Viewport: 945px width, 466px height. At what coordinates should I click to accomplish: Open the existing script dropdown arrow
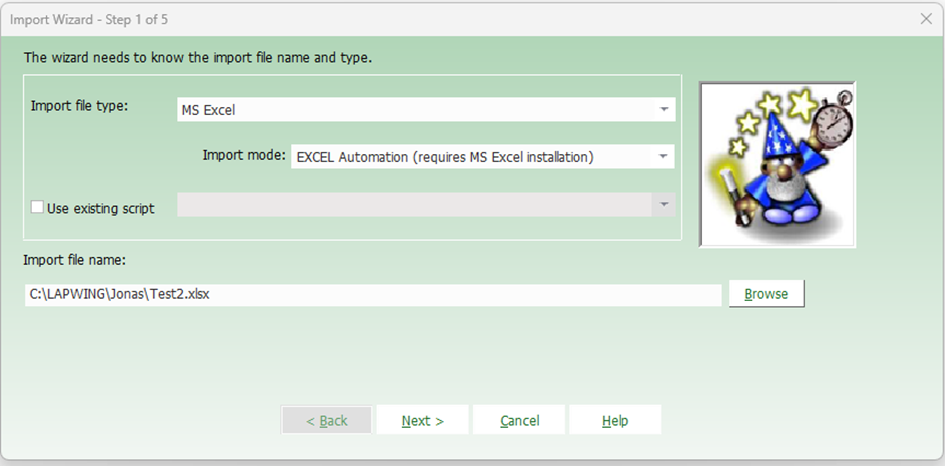pos(664,205)
